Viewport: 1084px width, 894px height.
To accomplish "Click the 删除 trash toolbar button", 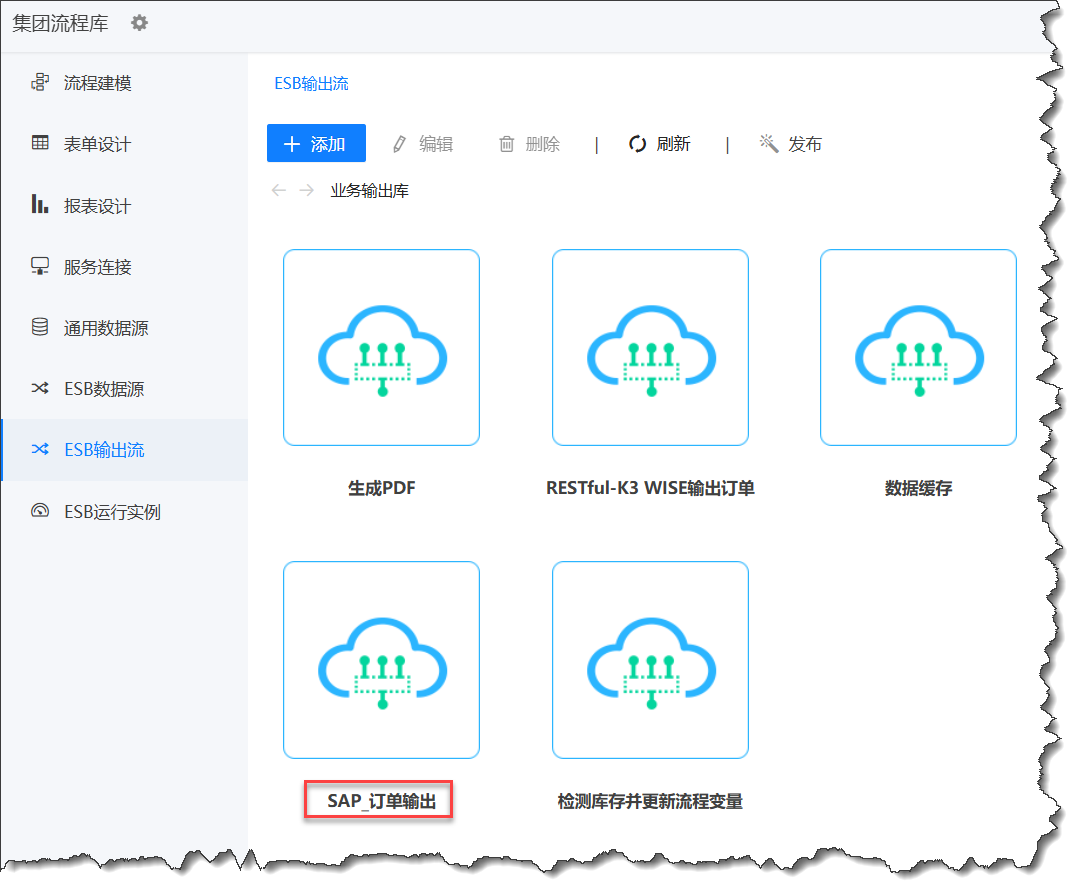I will [529, 144].
